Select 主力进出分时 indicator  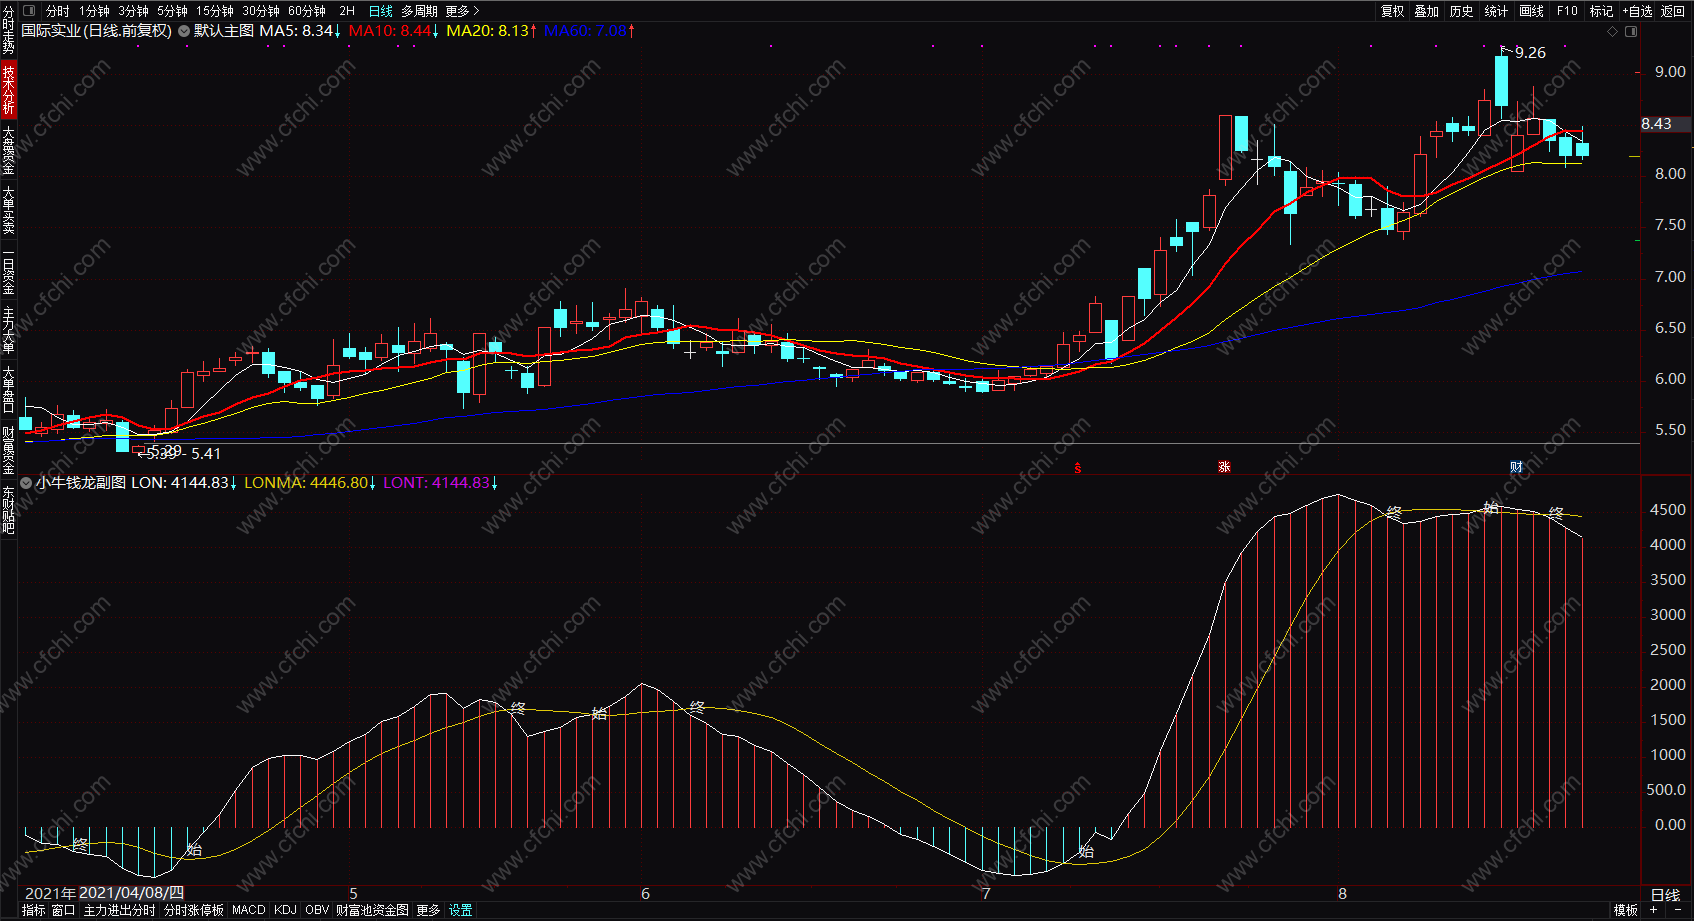coord(119,911)
